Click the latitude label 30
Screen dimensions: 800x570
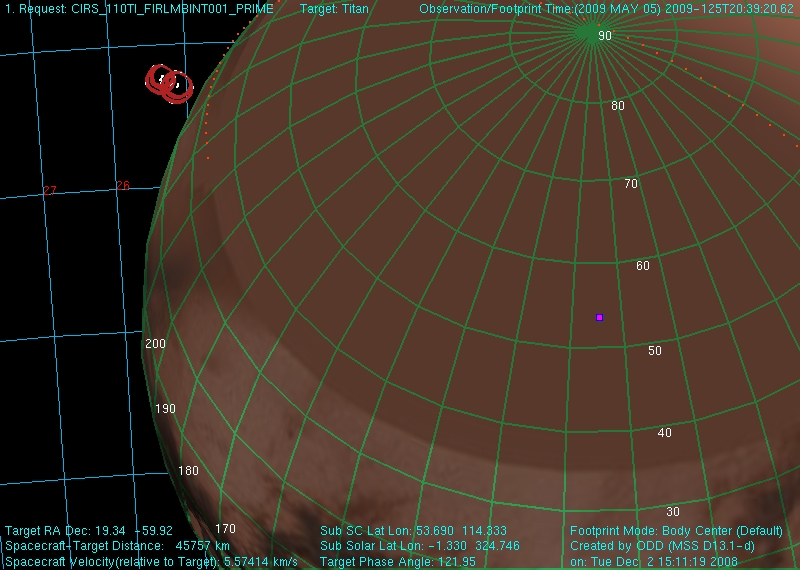click(673, 511)
